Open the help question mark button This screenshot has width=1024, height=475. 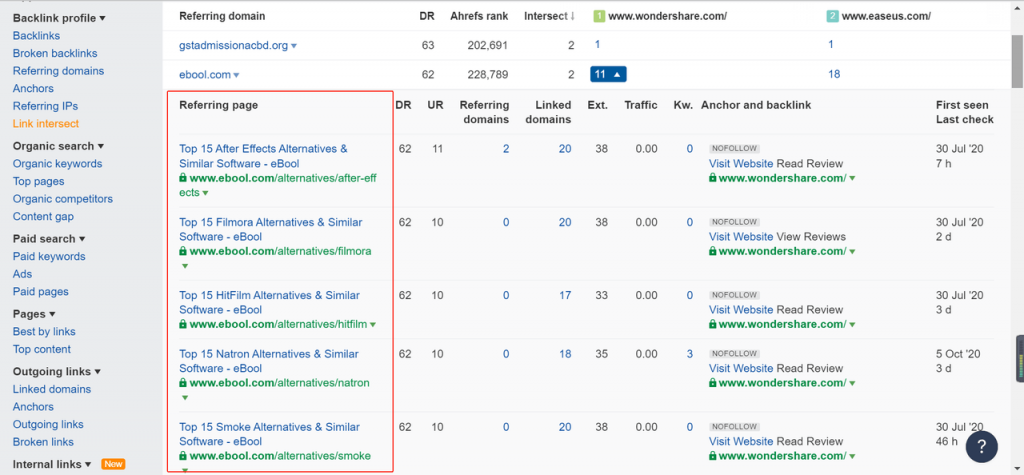(x=982, y=447)
